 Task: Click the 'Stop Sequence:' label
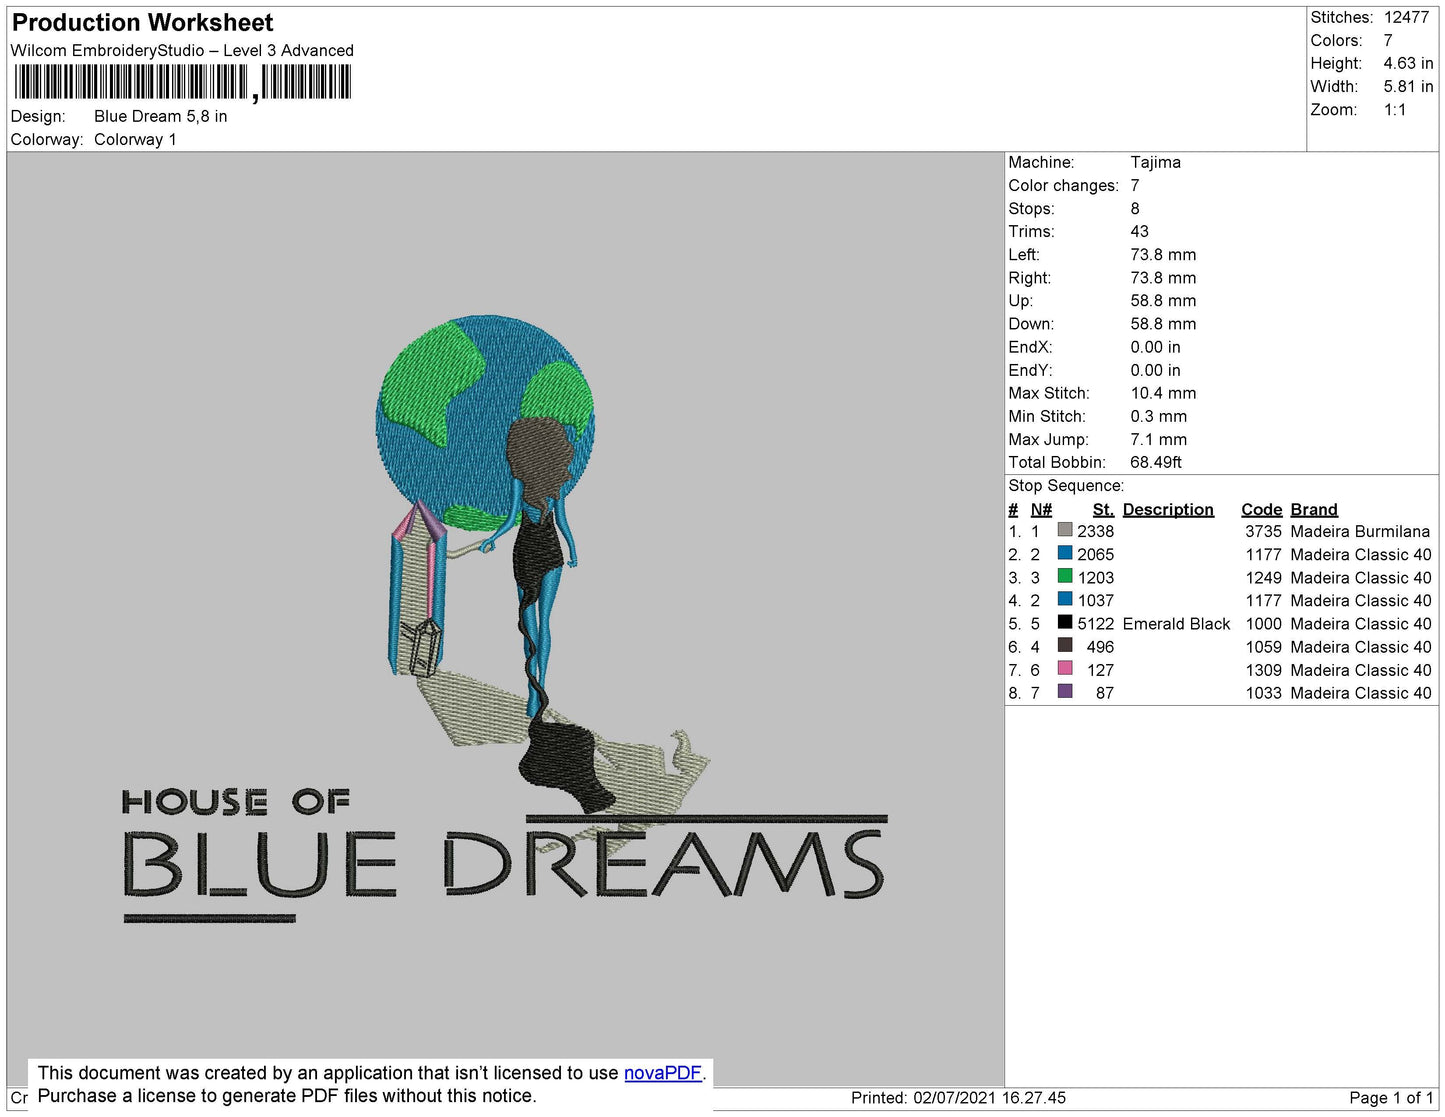[1066, 485]
